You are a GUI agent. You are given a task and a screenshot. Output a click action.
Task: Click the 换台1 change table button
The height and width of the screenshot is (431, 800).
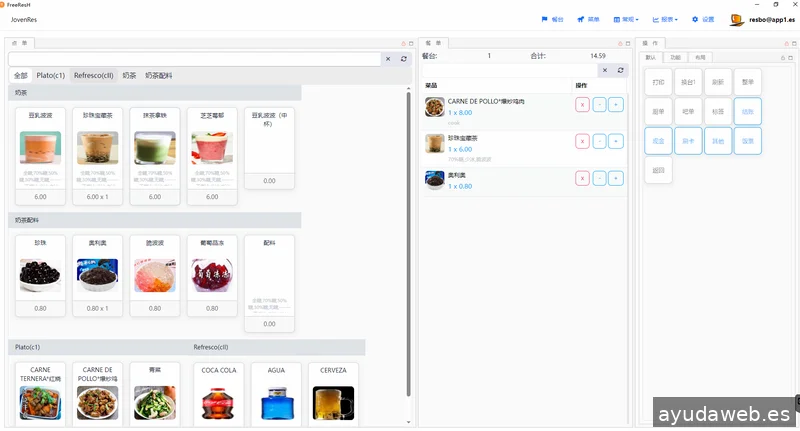(x=688, y=82)
